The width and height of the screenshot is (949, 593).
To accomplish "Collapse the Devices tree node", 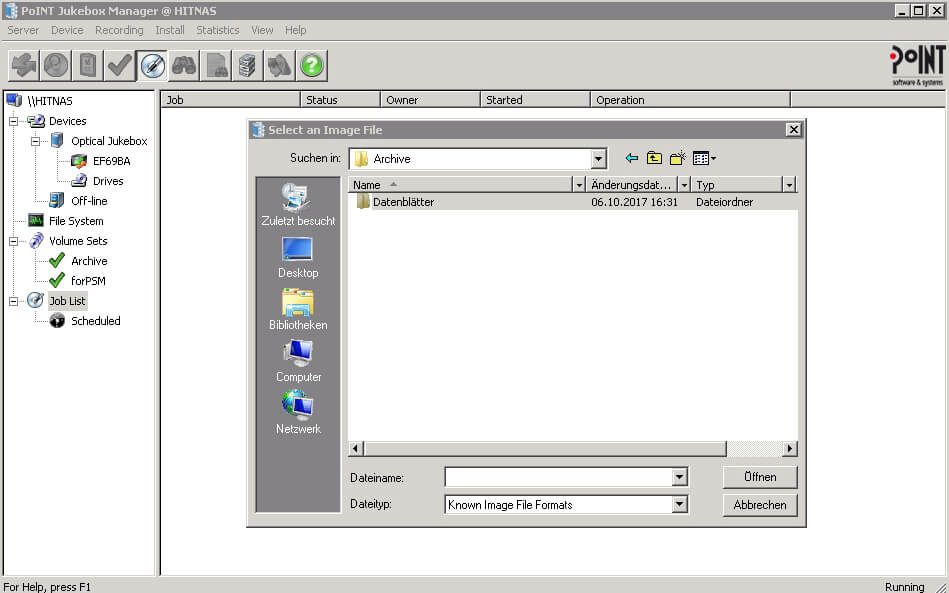I will 13,121.
